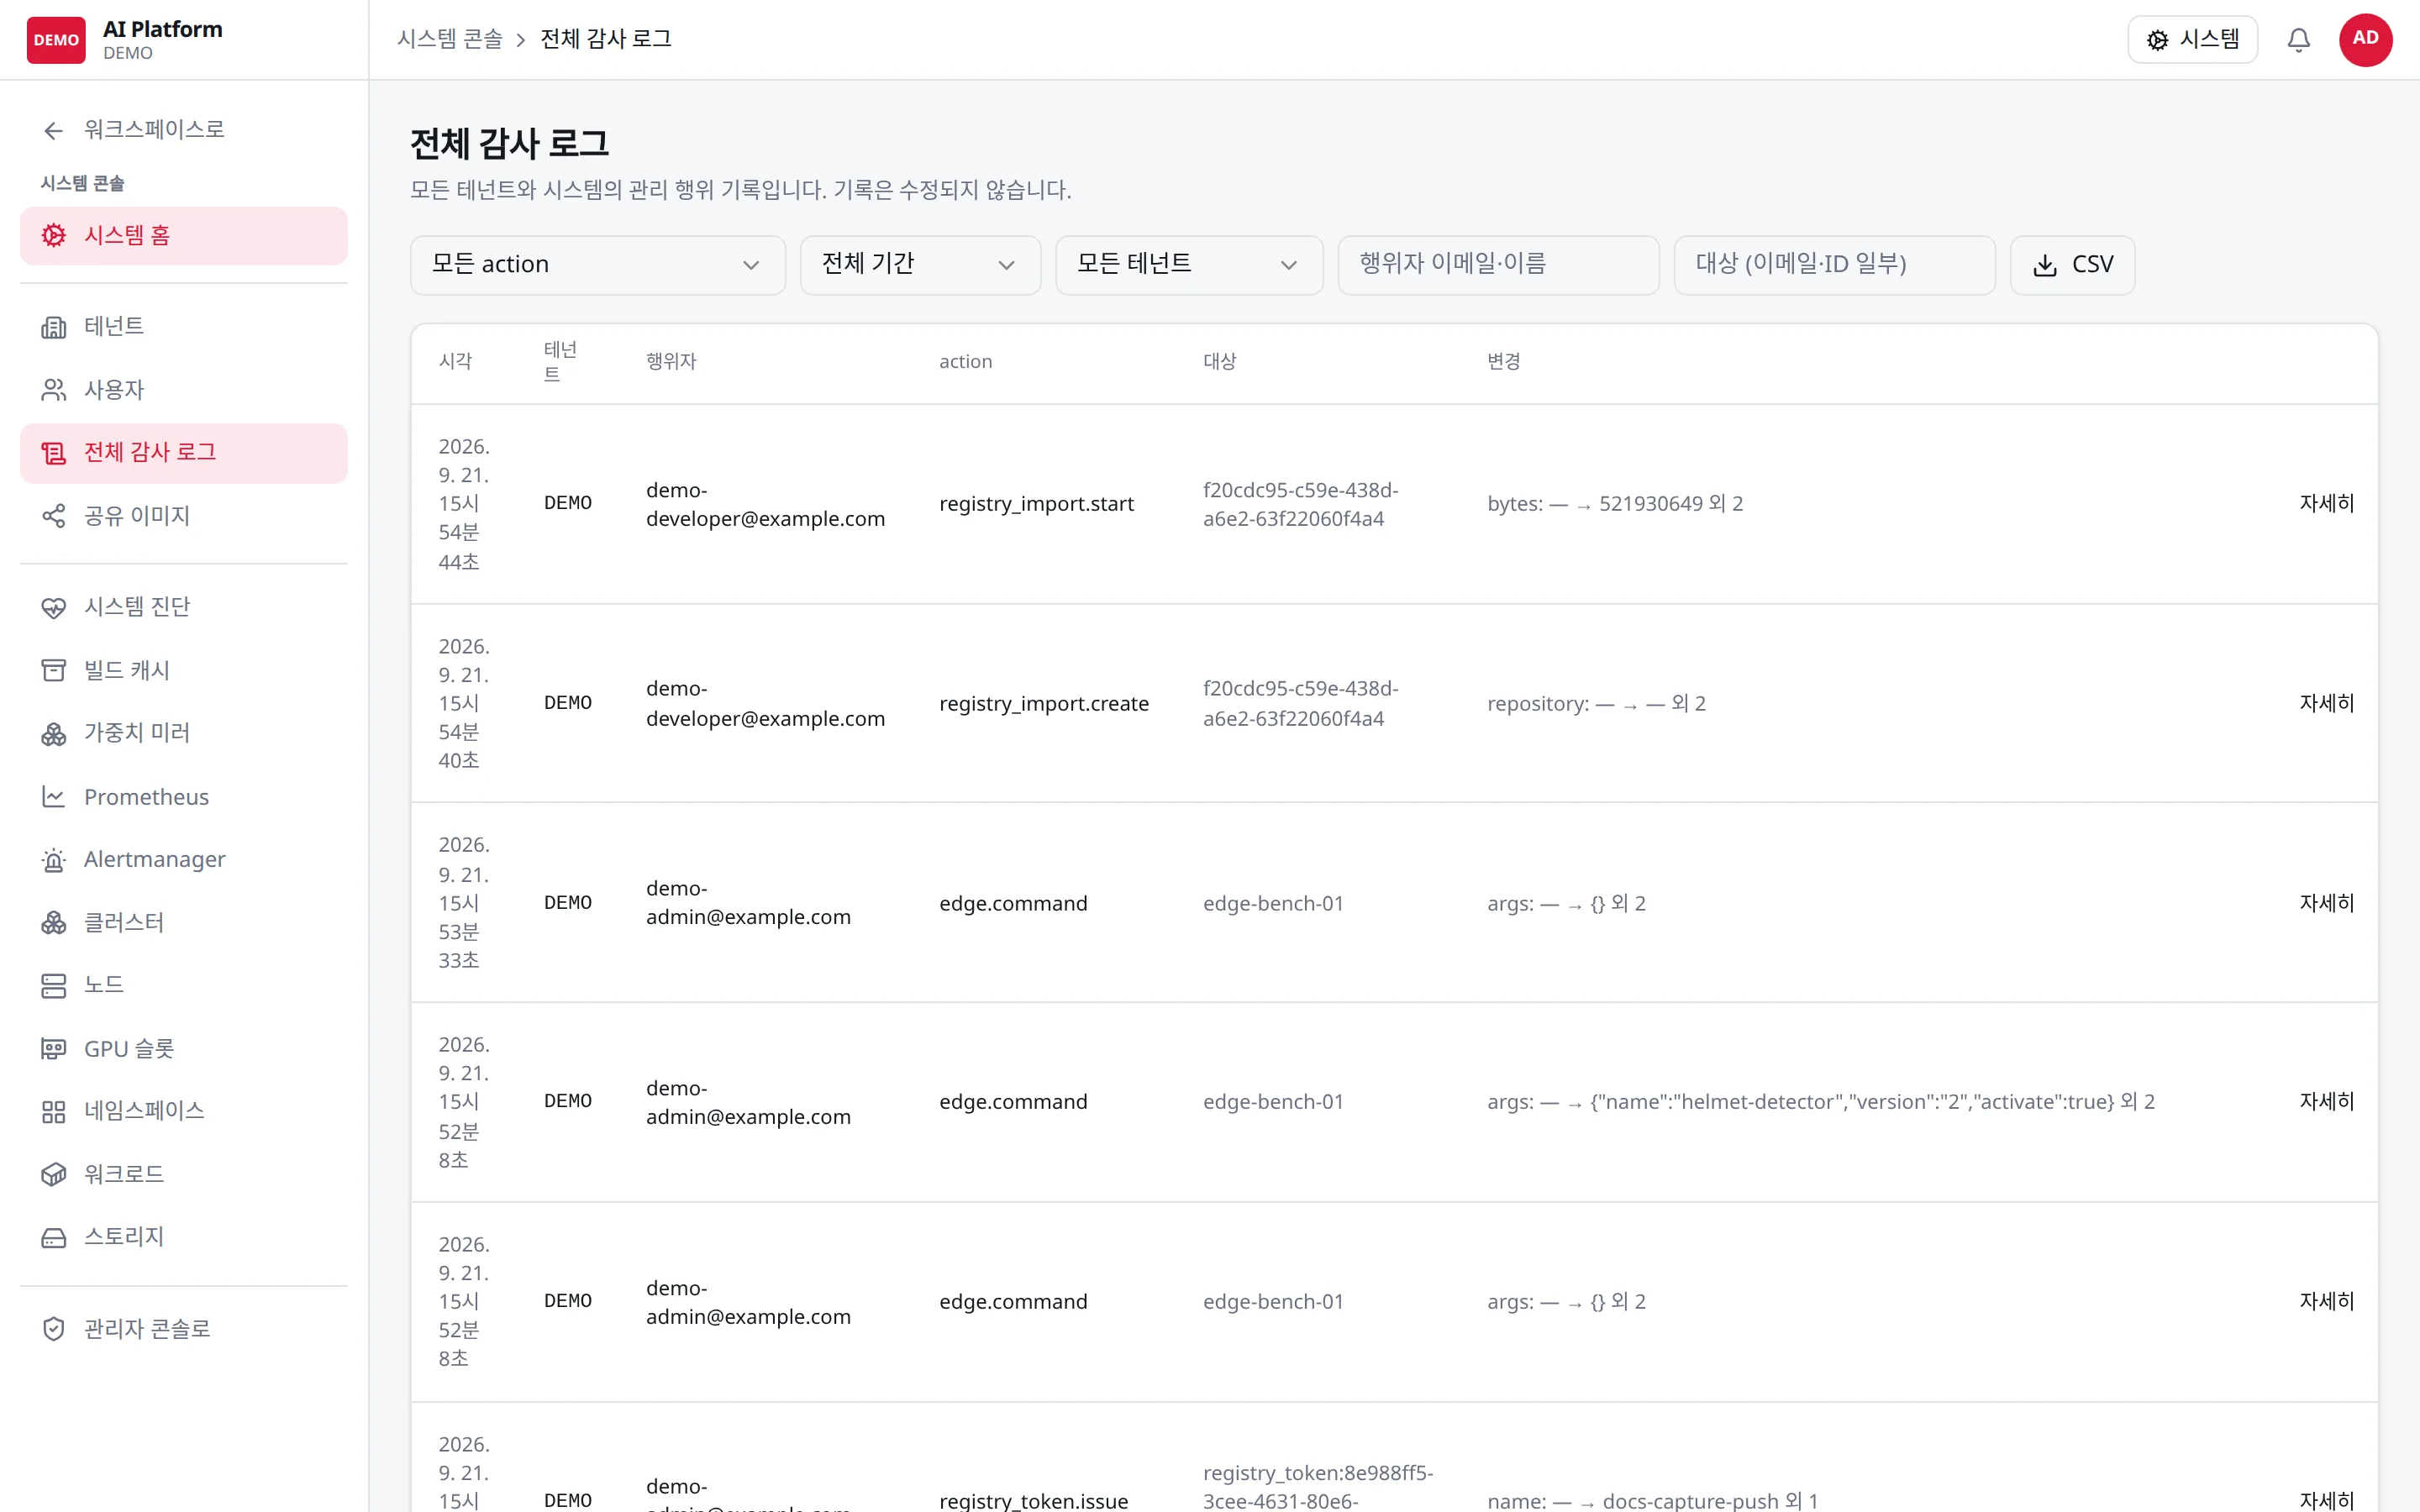Image resolution: width=2420 pixels, height=1512 pixels.
Task: Click the 노드 server icon
Action: [53, 986]
